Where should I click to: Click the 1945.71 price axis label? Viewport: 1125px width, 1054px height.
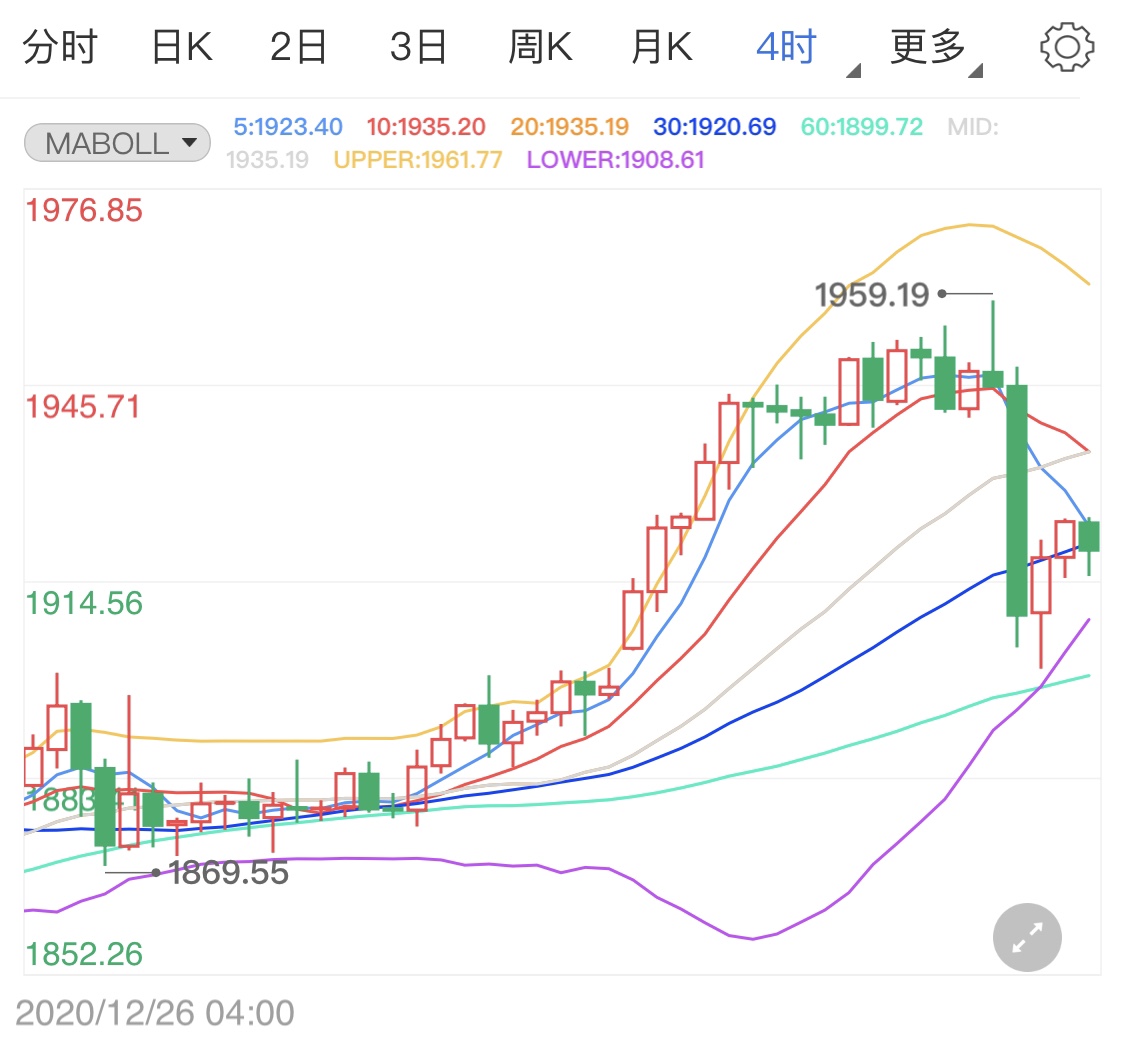[x=83, y=407]
